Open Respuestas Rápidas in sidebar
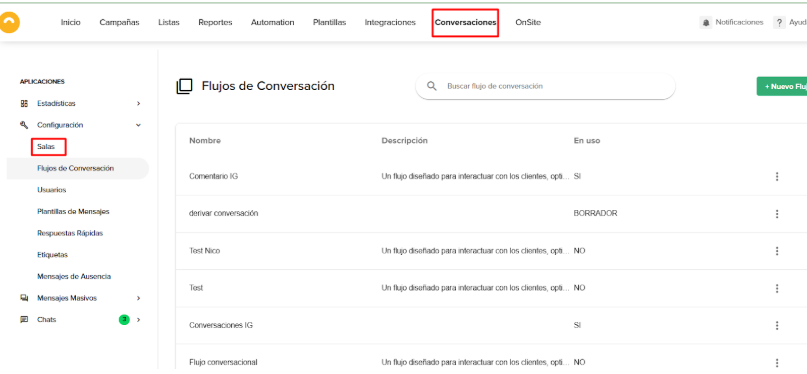Viewport: 807px width, 374px height. pyautogui.click(x=70, y=233)
